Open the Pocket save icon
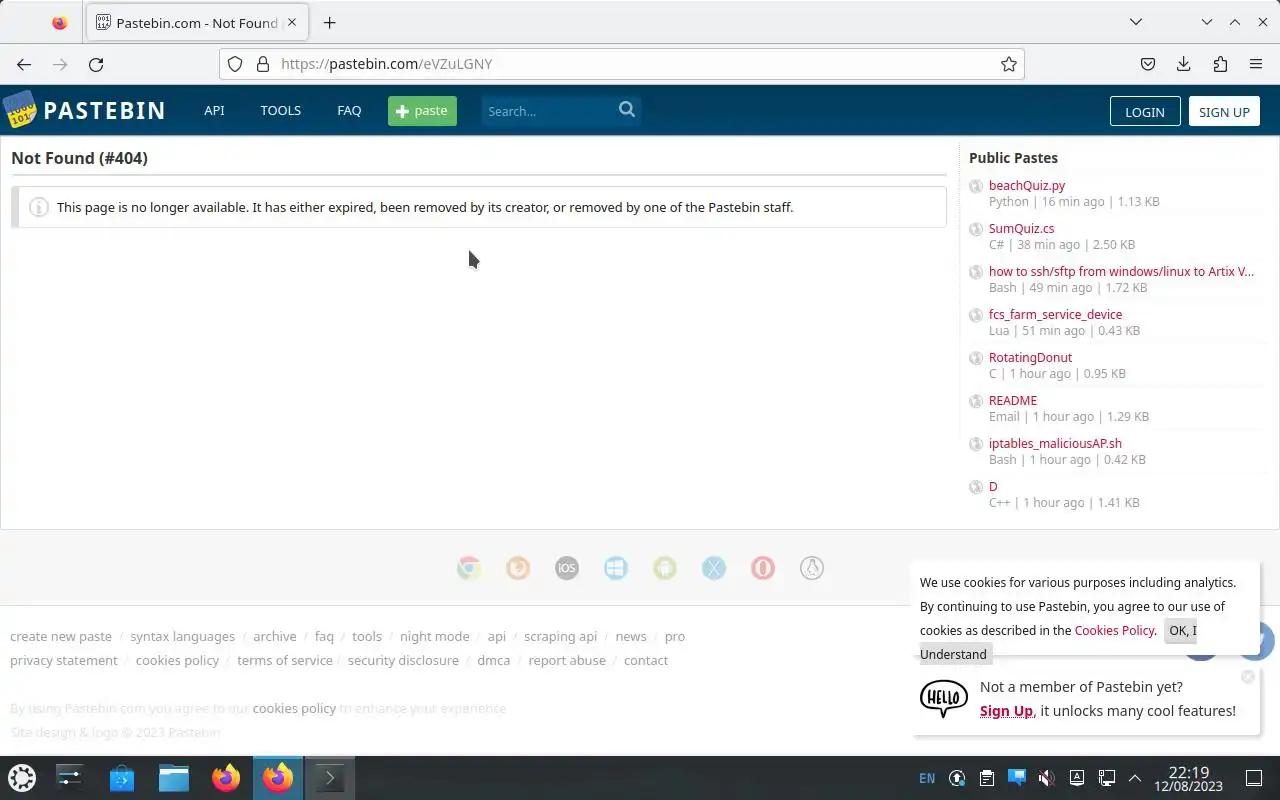1280x800 pixels. tap(1148, 64)
